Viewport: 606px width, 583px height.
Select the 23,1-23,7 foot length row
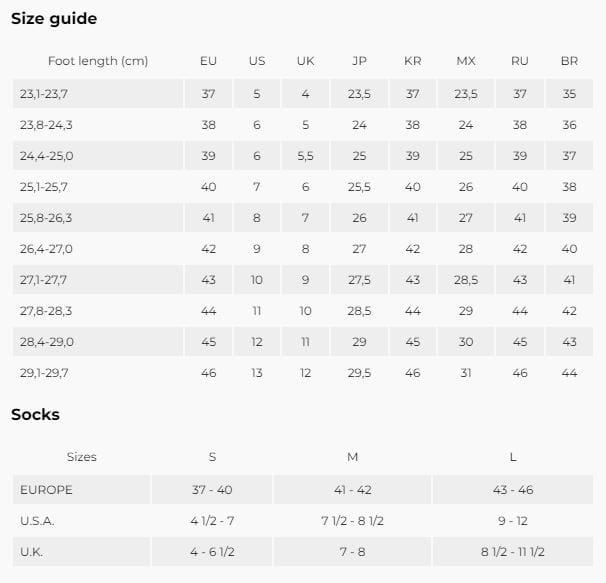[42, 94]
